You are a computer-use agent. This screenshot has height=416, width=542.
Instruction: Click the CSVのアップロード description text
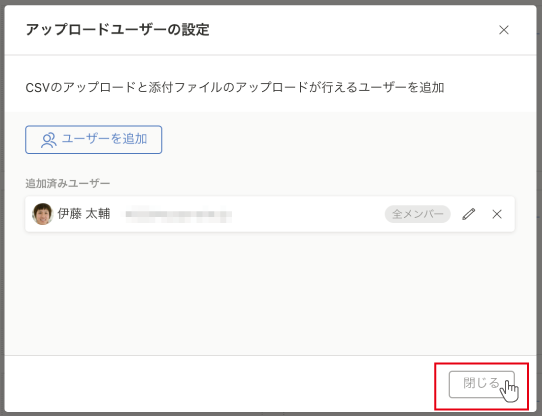point(235,87)
